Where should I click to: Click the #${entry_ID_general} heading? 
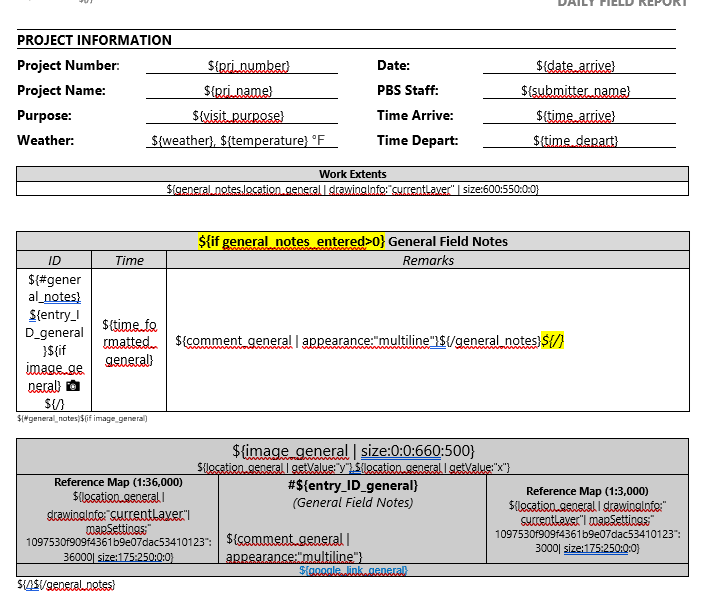(x=352, y=486)
